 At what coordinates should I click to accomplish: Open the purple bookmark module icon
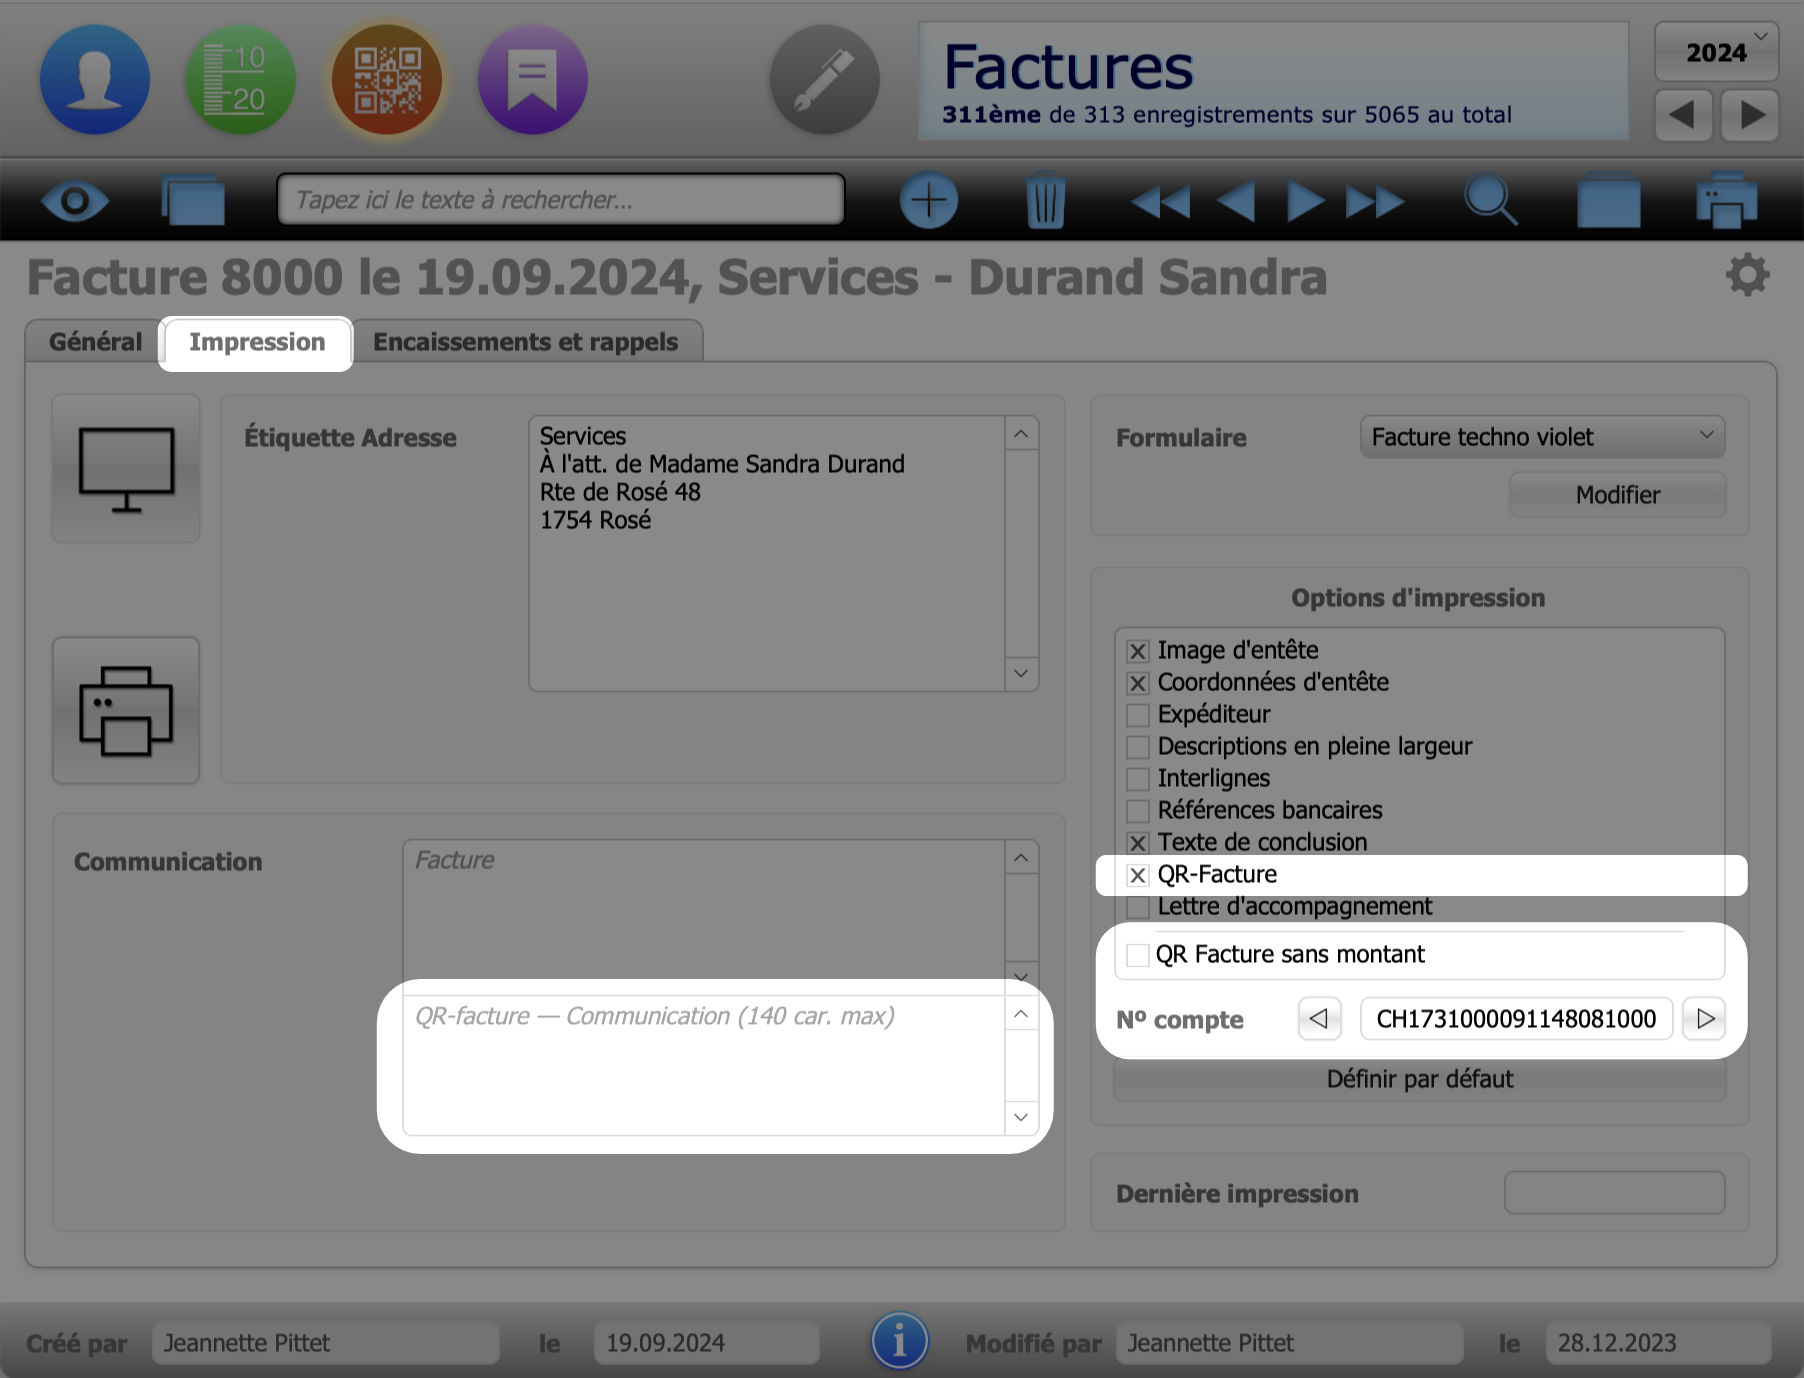(532, 80)
